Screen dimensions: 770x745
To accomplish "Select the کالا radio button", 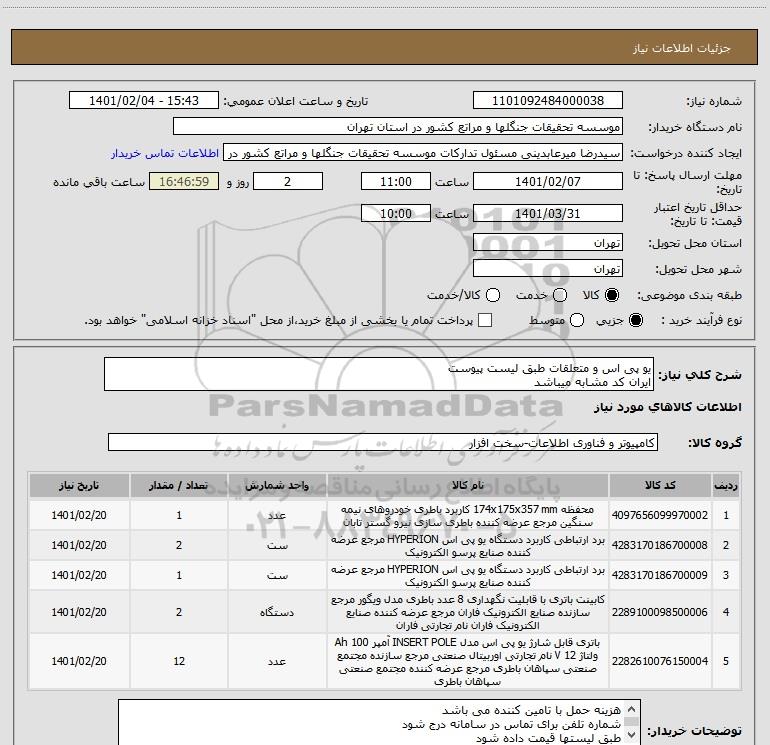I will coord(612,295).
